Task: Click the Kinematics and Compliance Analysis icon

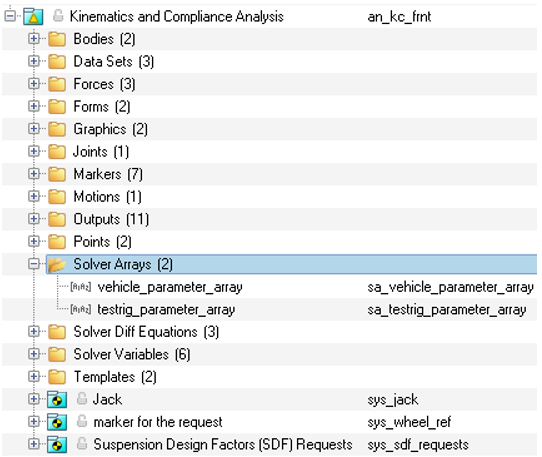Action: pos(33,16)
